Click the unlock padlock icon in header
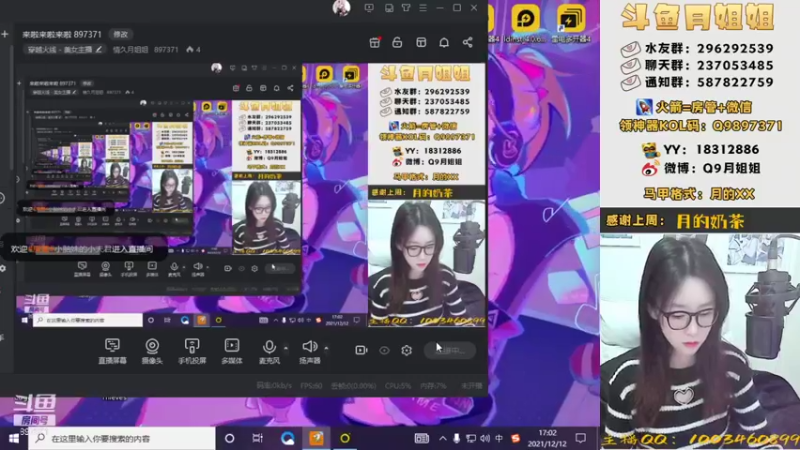The height and width of the screenshot is (450, 800). tap(397, 42)
